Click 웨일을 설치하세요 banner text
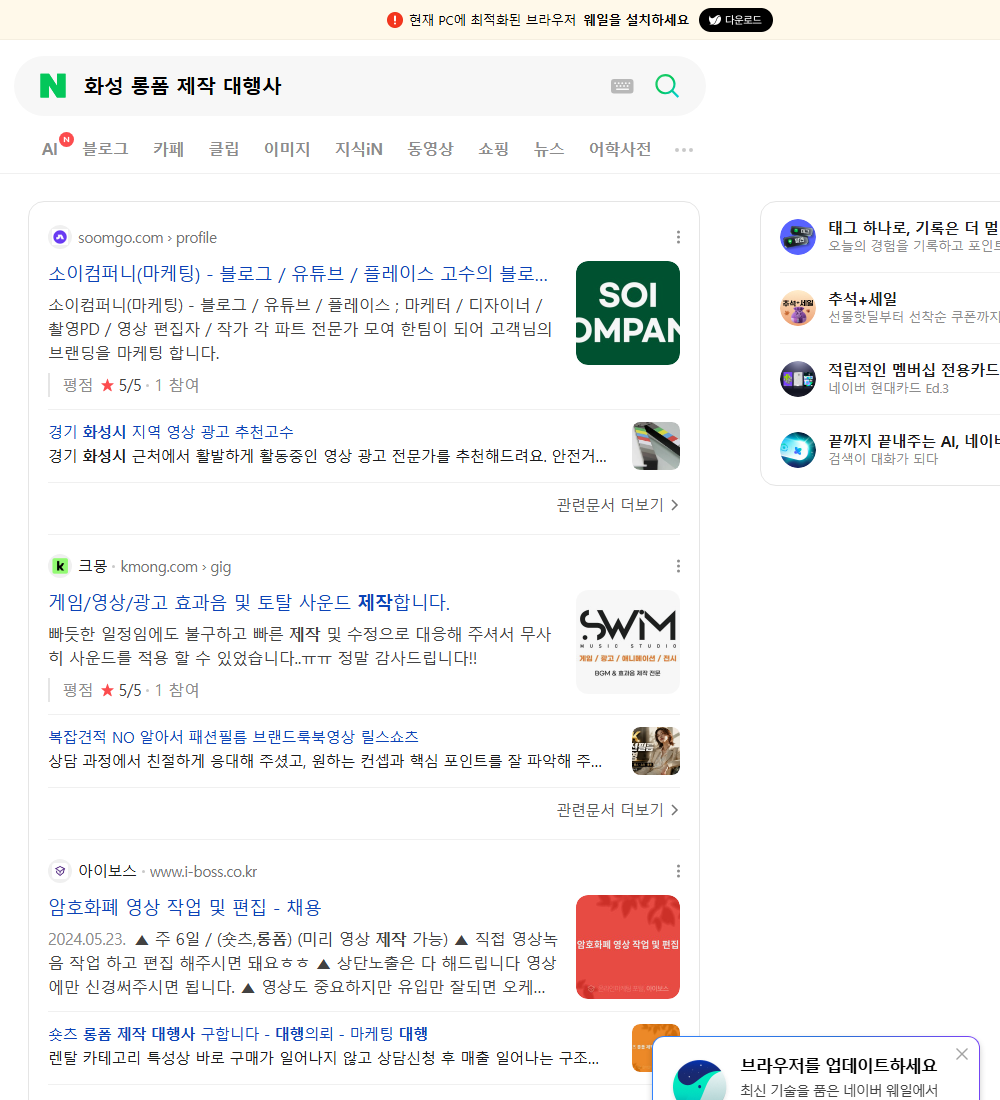 (636, 20)
